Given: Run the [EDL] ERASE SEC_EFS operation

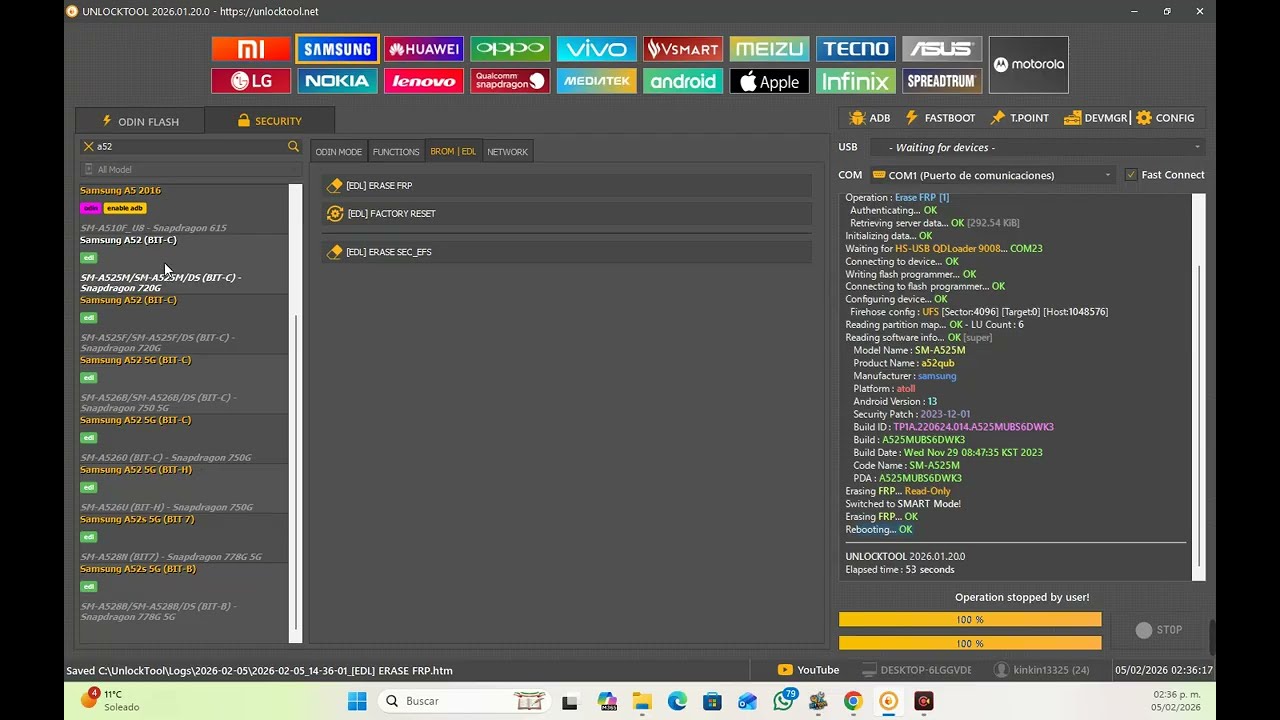Looking at the screenshot, I should point(566,252).
